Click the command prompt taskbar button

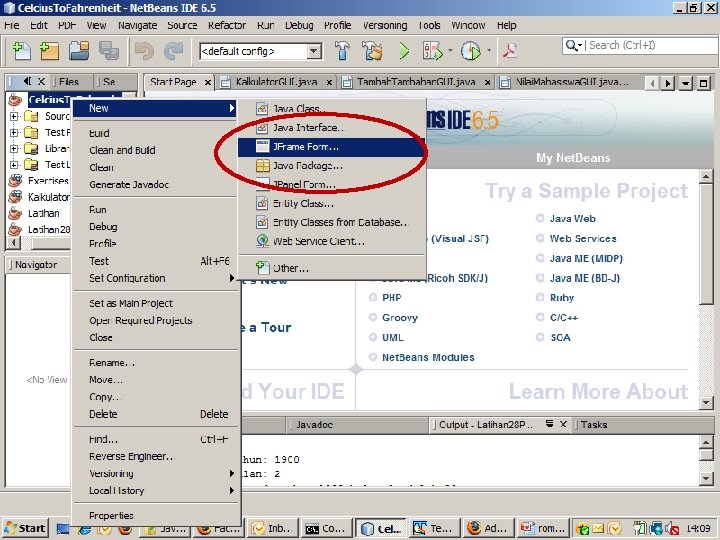point(326,528)
